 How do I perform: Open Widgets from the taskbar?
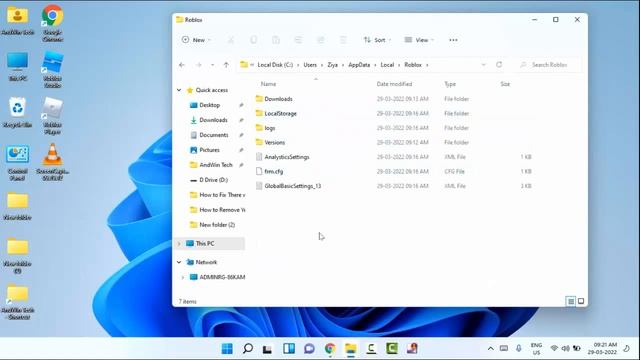pyautogui.click(x=289, y=349)
